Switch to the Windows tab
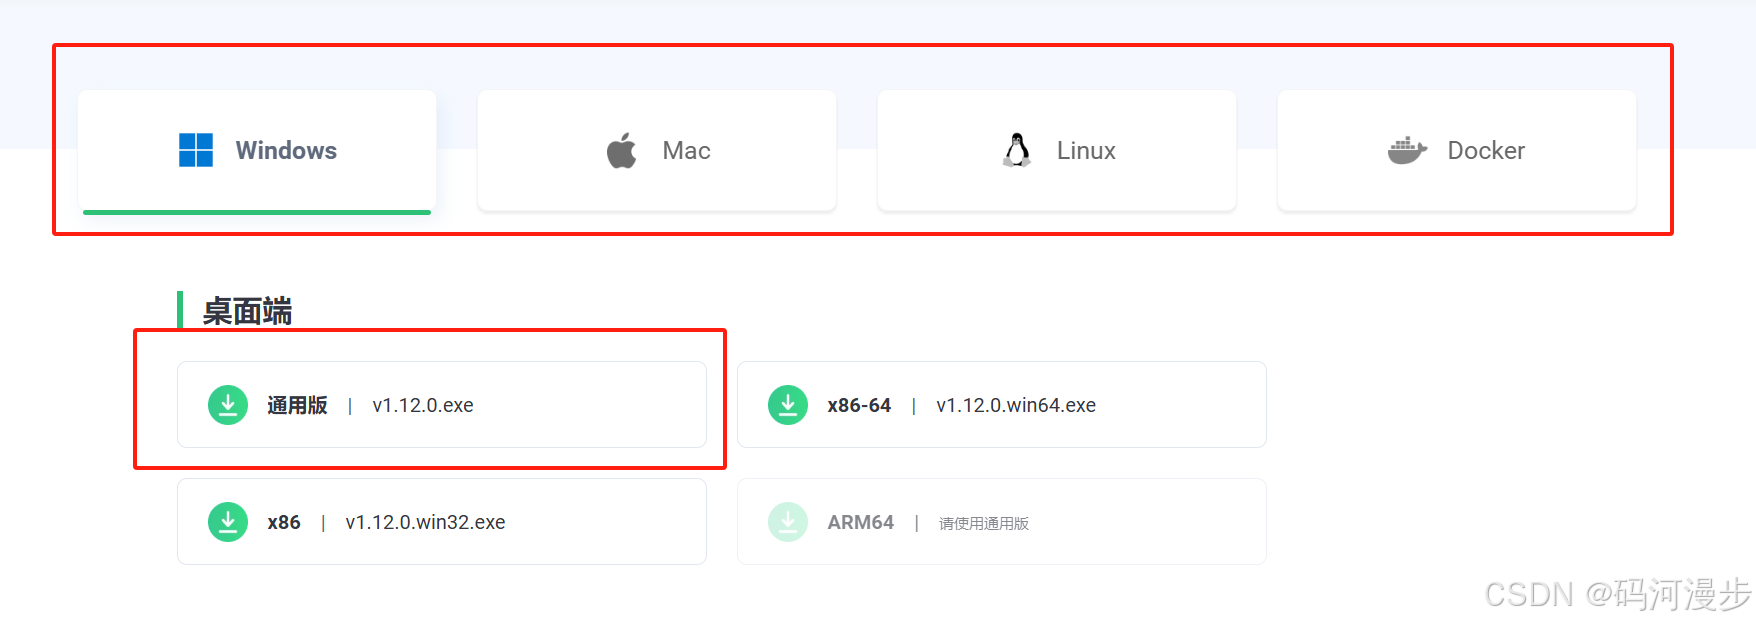Image resolution: width=1756 pixels, height=624 pixels. 257,151
